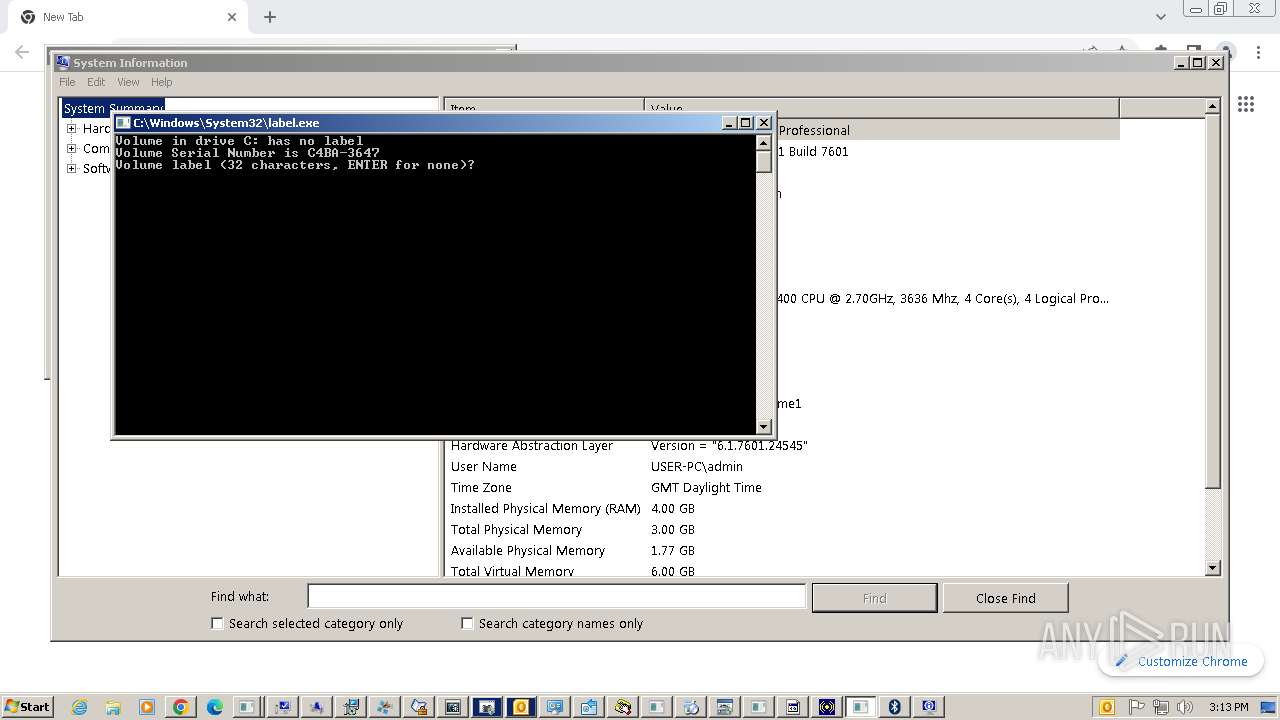Open the Chrome tab search chevron
Viewport: 1280px width, 720px height.
coord(1161,17)
